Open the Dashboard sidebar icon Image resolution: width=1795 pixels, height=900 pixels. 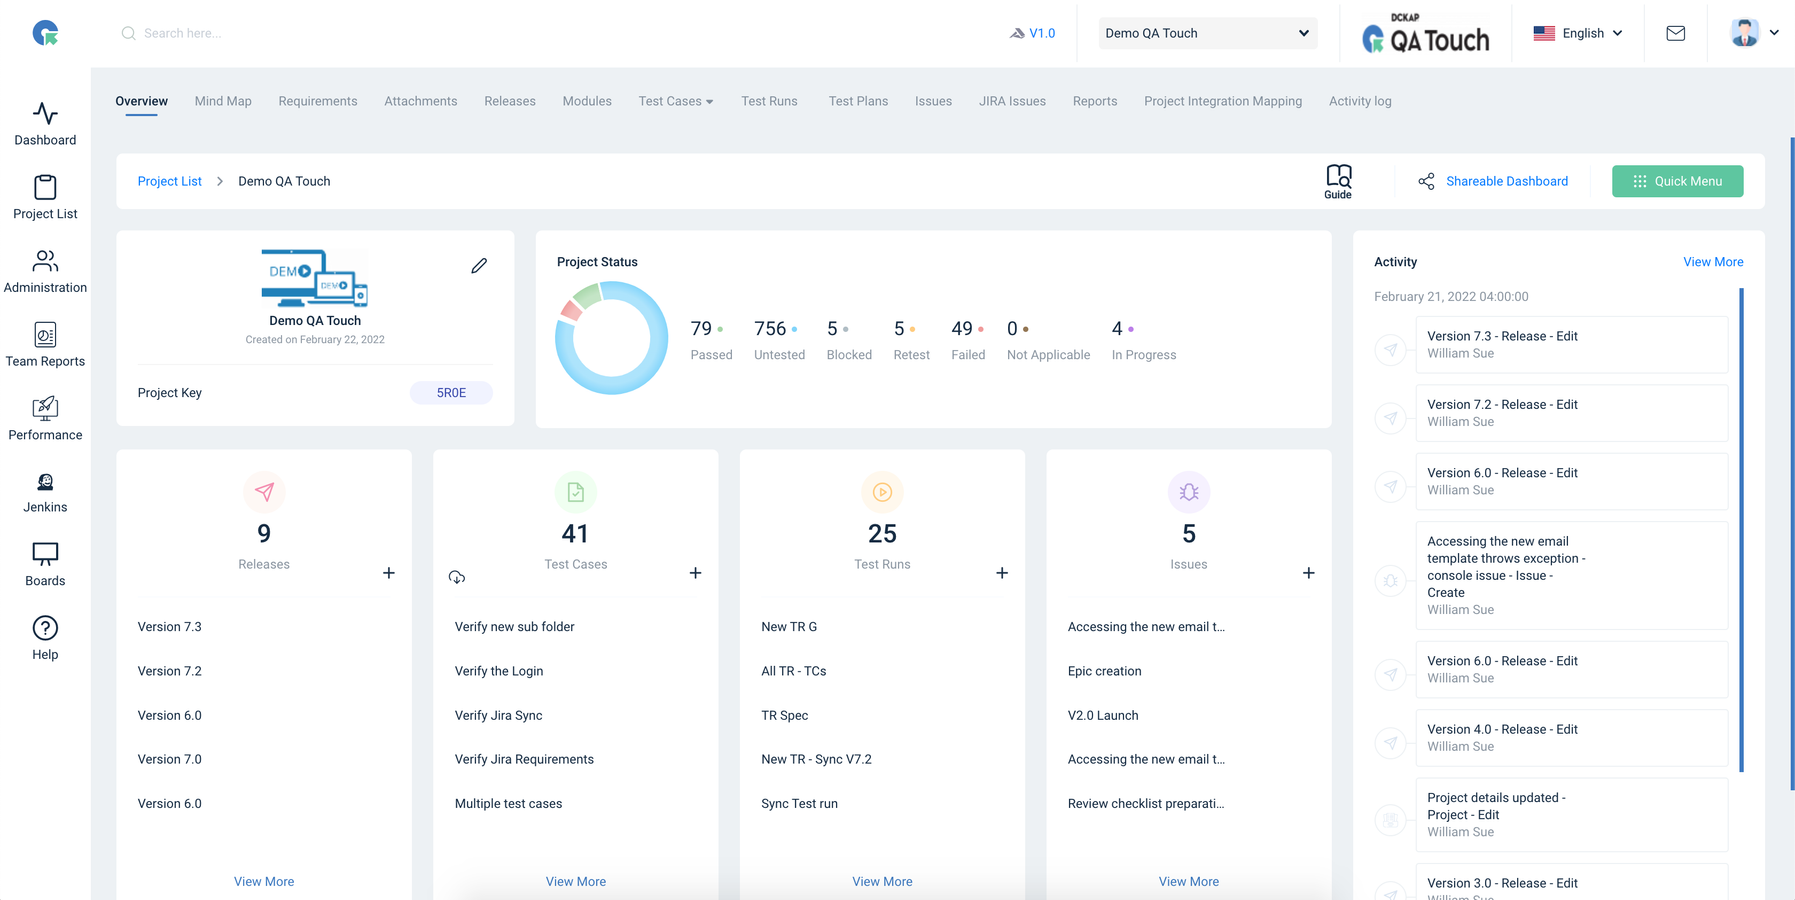(x=45, y=124)
